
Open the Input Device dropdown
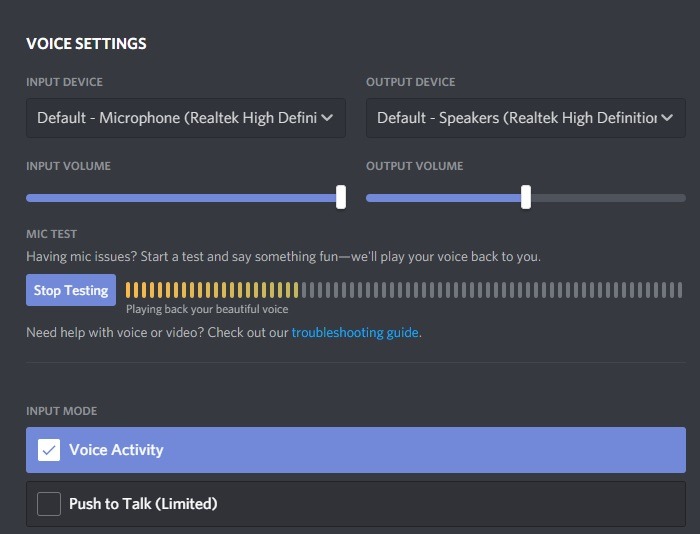pyautogui.click(x=186, y=118)
